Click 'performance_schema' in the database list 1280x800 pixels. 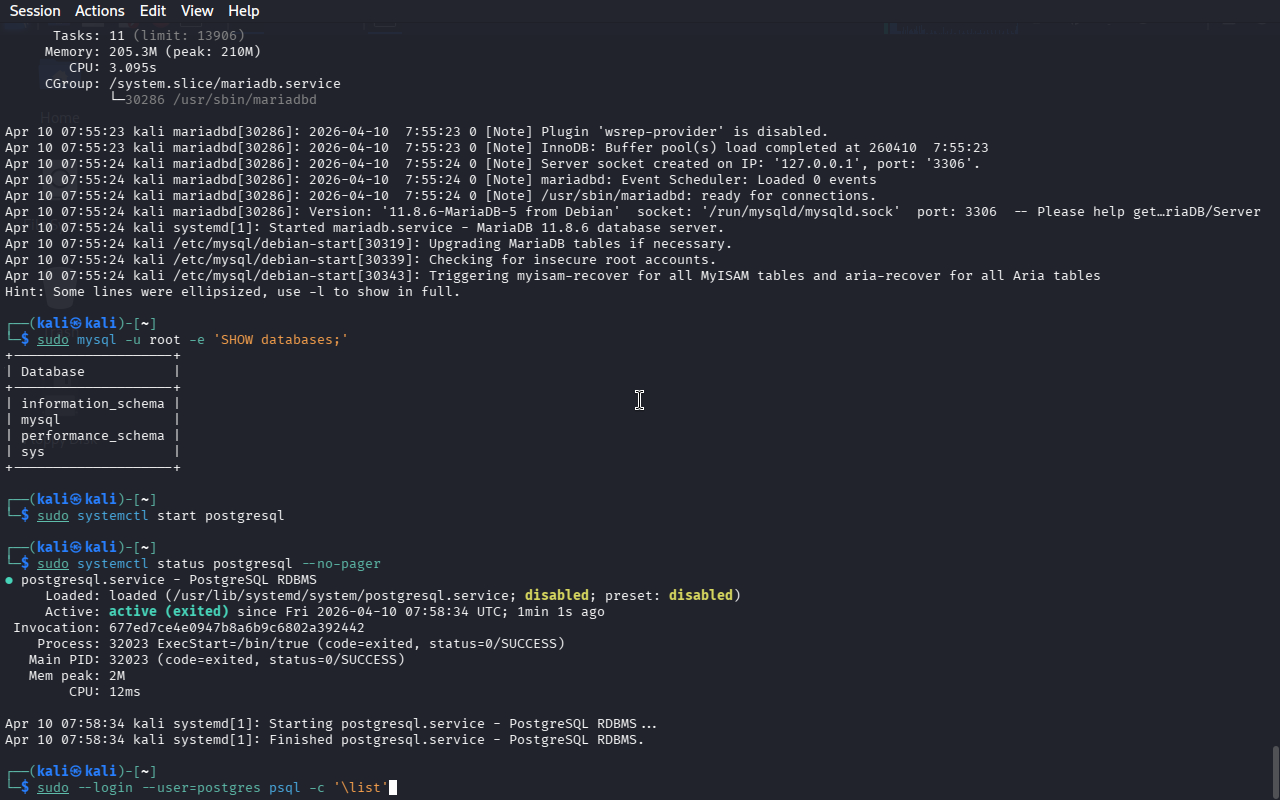(x=92, y=436)
